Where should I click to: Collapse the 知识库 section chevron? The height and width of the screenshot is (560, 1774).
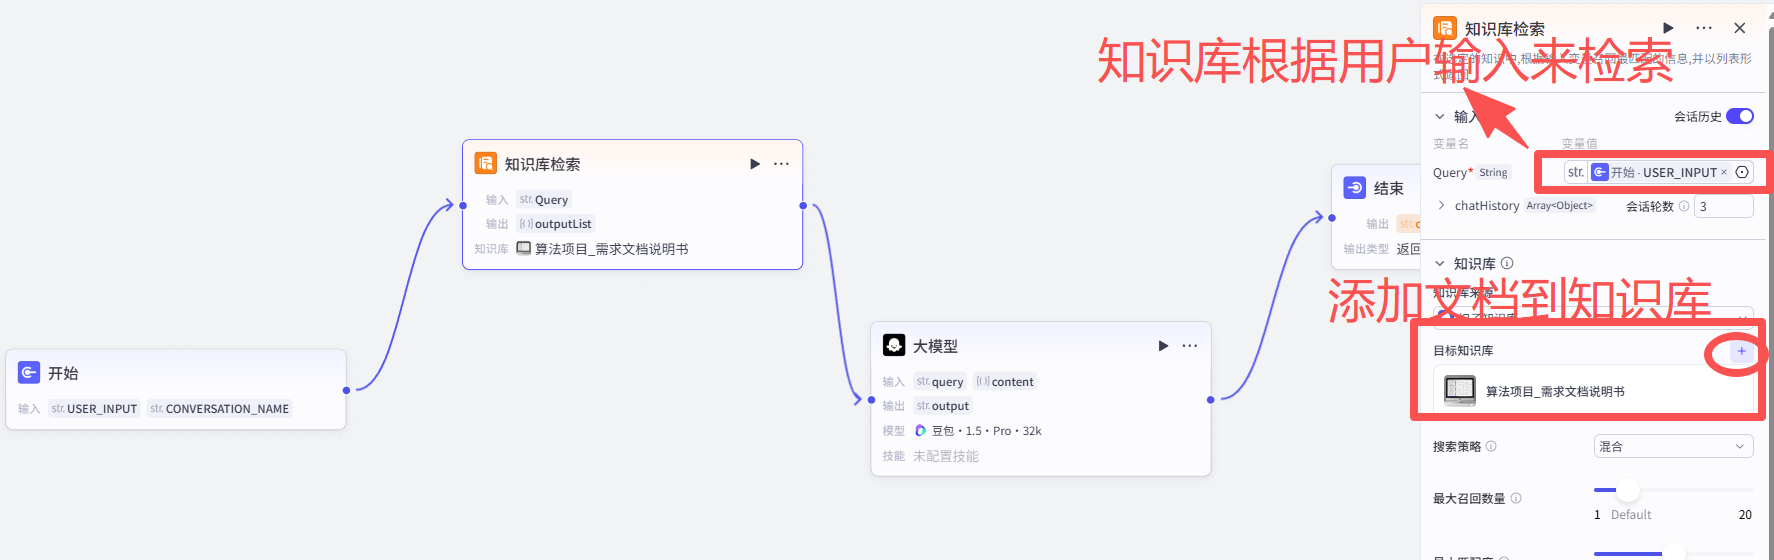coord(1440,264)
